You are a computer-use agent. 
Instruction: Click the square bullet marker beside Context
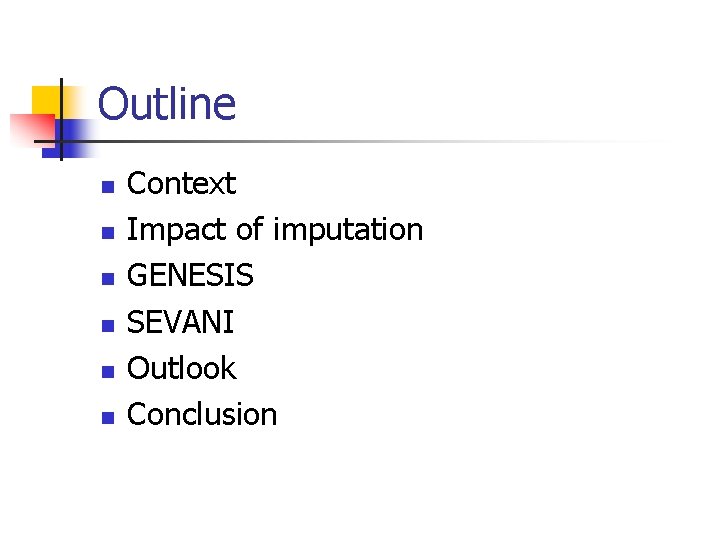tap(108, 187)
